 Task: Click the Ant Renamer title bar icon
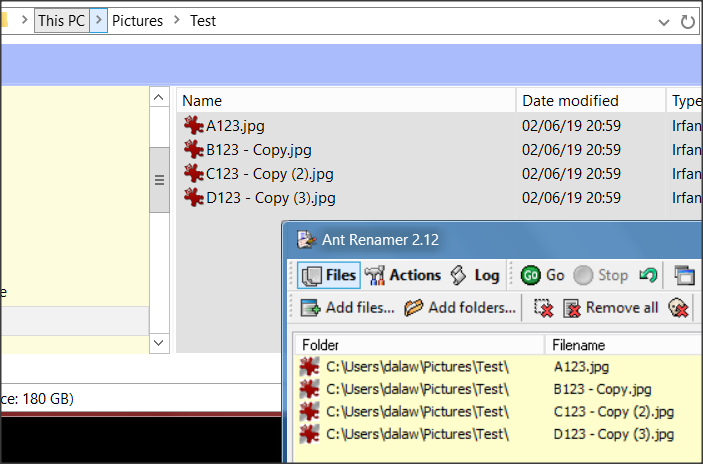click(307, 239)
